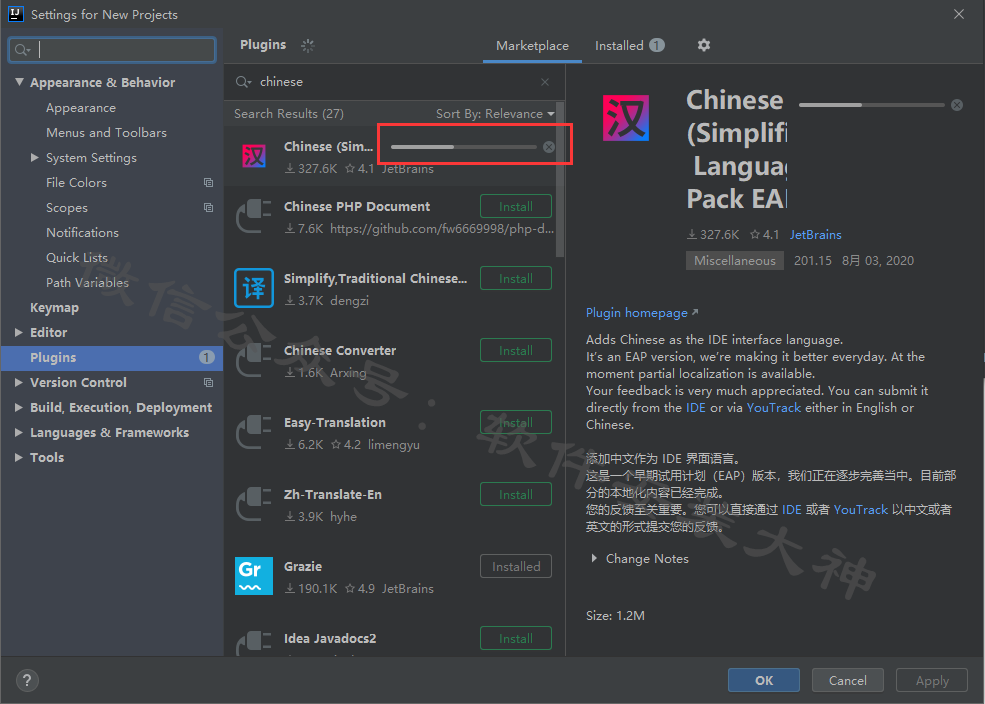This screenshot has width=985, height=704.
Task: Cancel the Chinese plugin download in the list
Action: (548, 147)
